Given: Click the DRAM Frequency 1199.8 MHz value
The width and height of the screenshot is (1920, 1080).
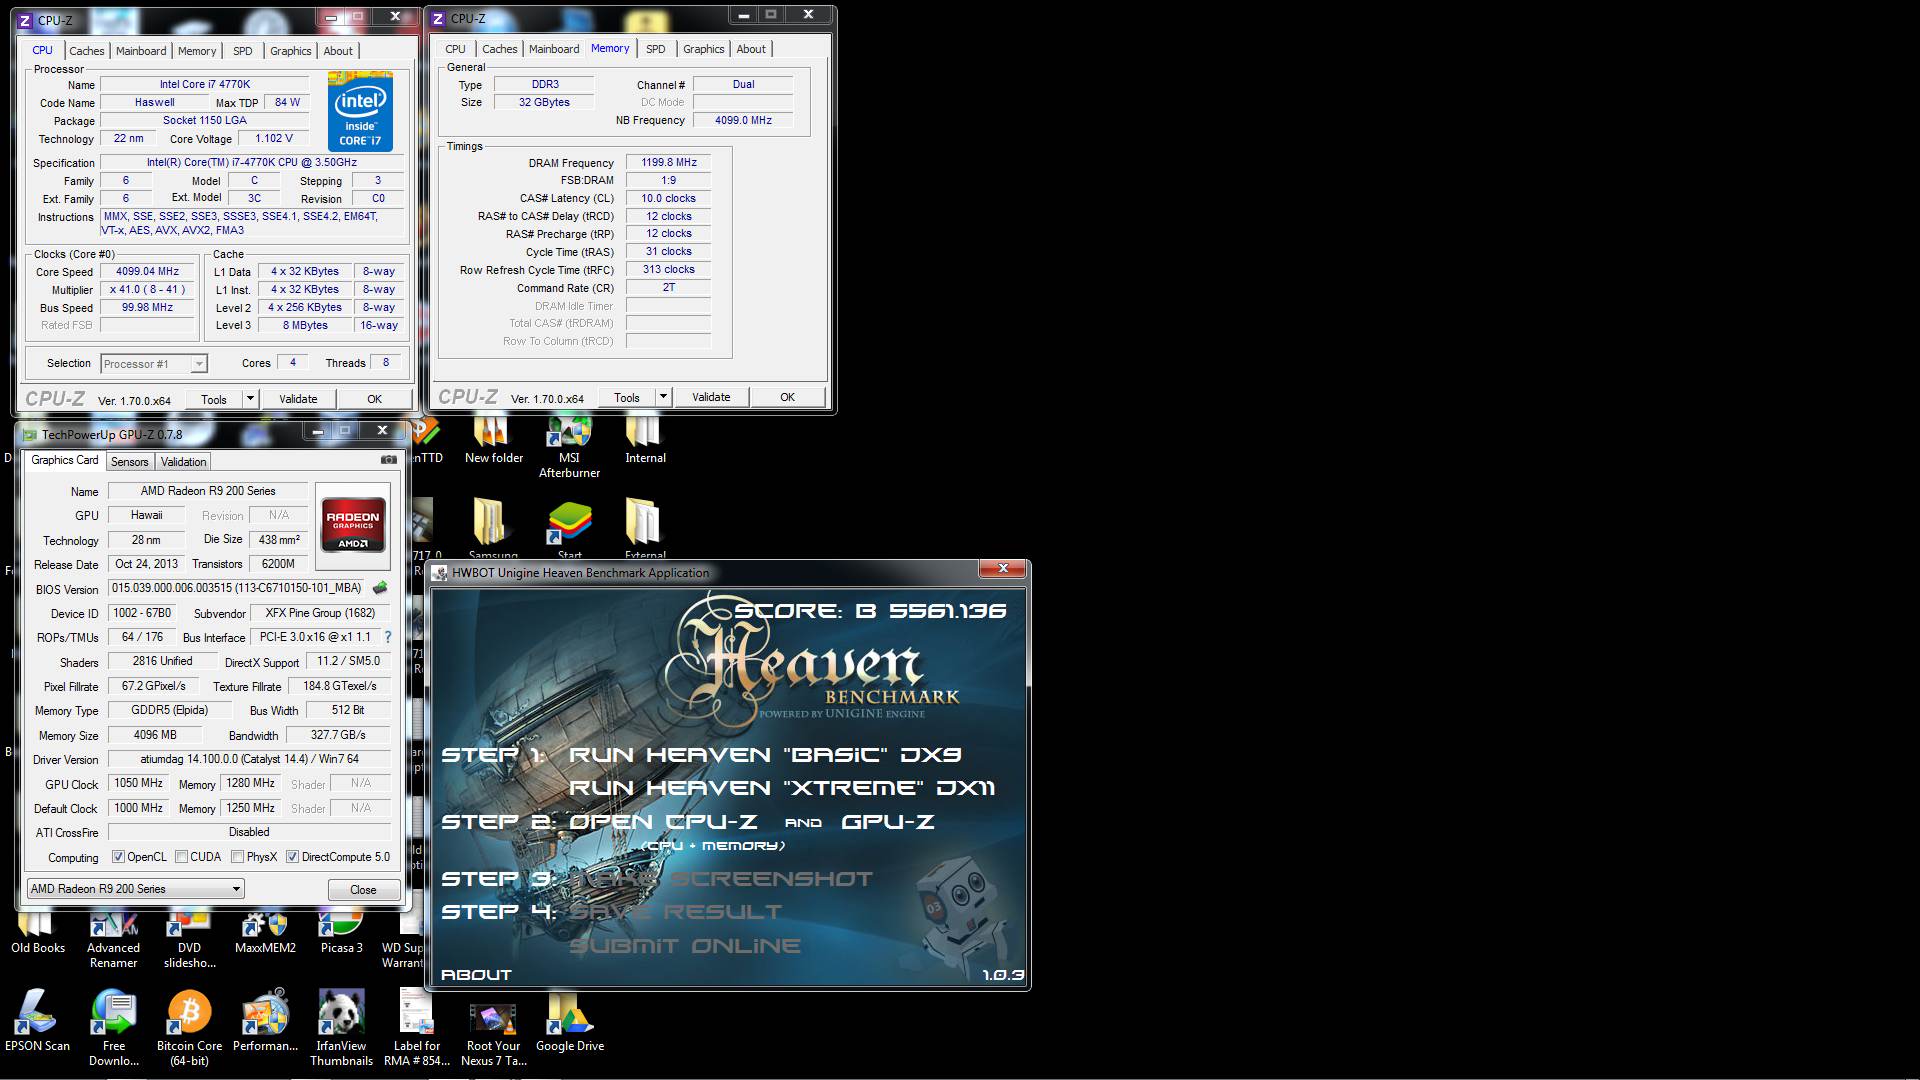Looking at the screenshot, I should pyautogui.click(x=668, y=162).
